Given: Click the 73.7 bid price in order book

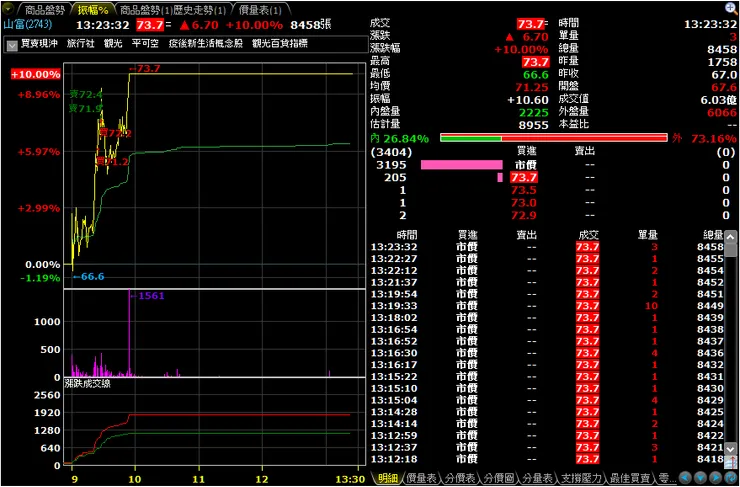Looking at the screenshot, I should tap(523, 178).
